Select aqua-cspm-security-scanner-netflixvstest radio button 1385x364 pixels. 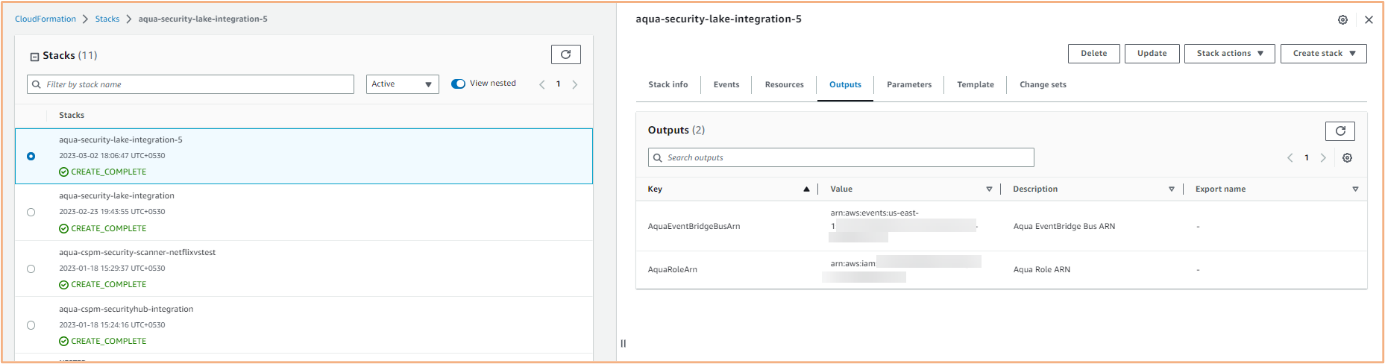tap(31, 268)
